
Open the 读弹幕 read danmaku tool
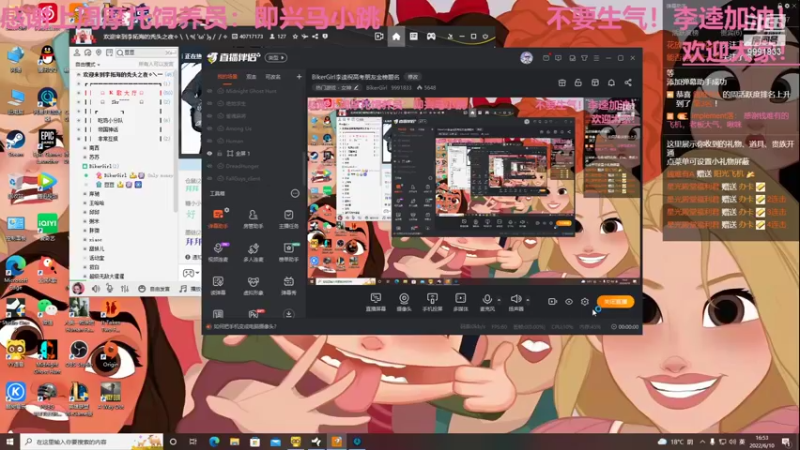tap(218, 285)
